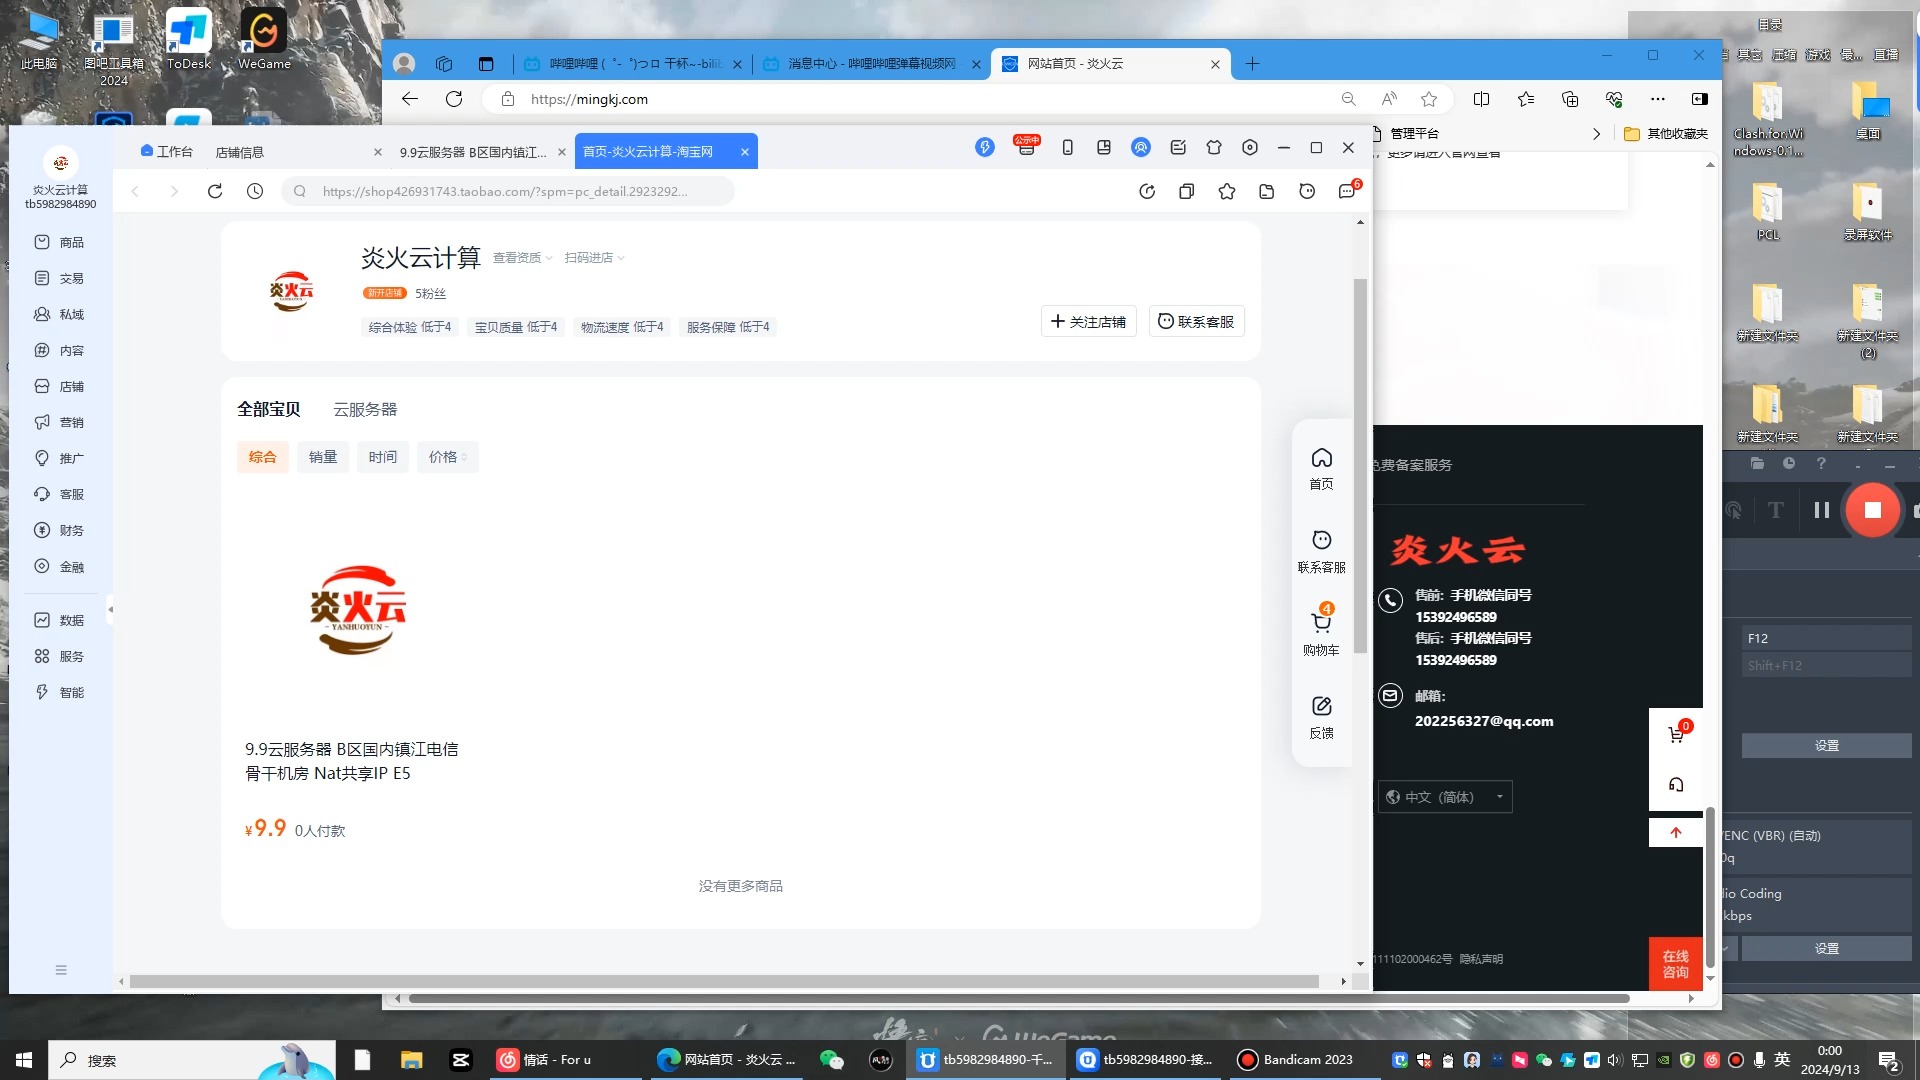Open the 服务 sidebar item
This screenshot has height=1080, width=1920.
click(x=59, y=656)
